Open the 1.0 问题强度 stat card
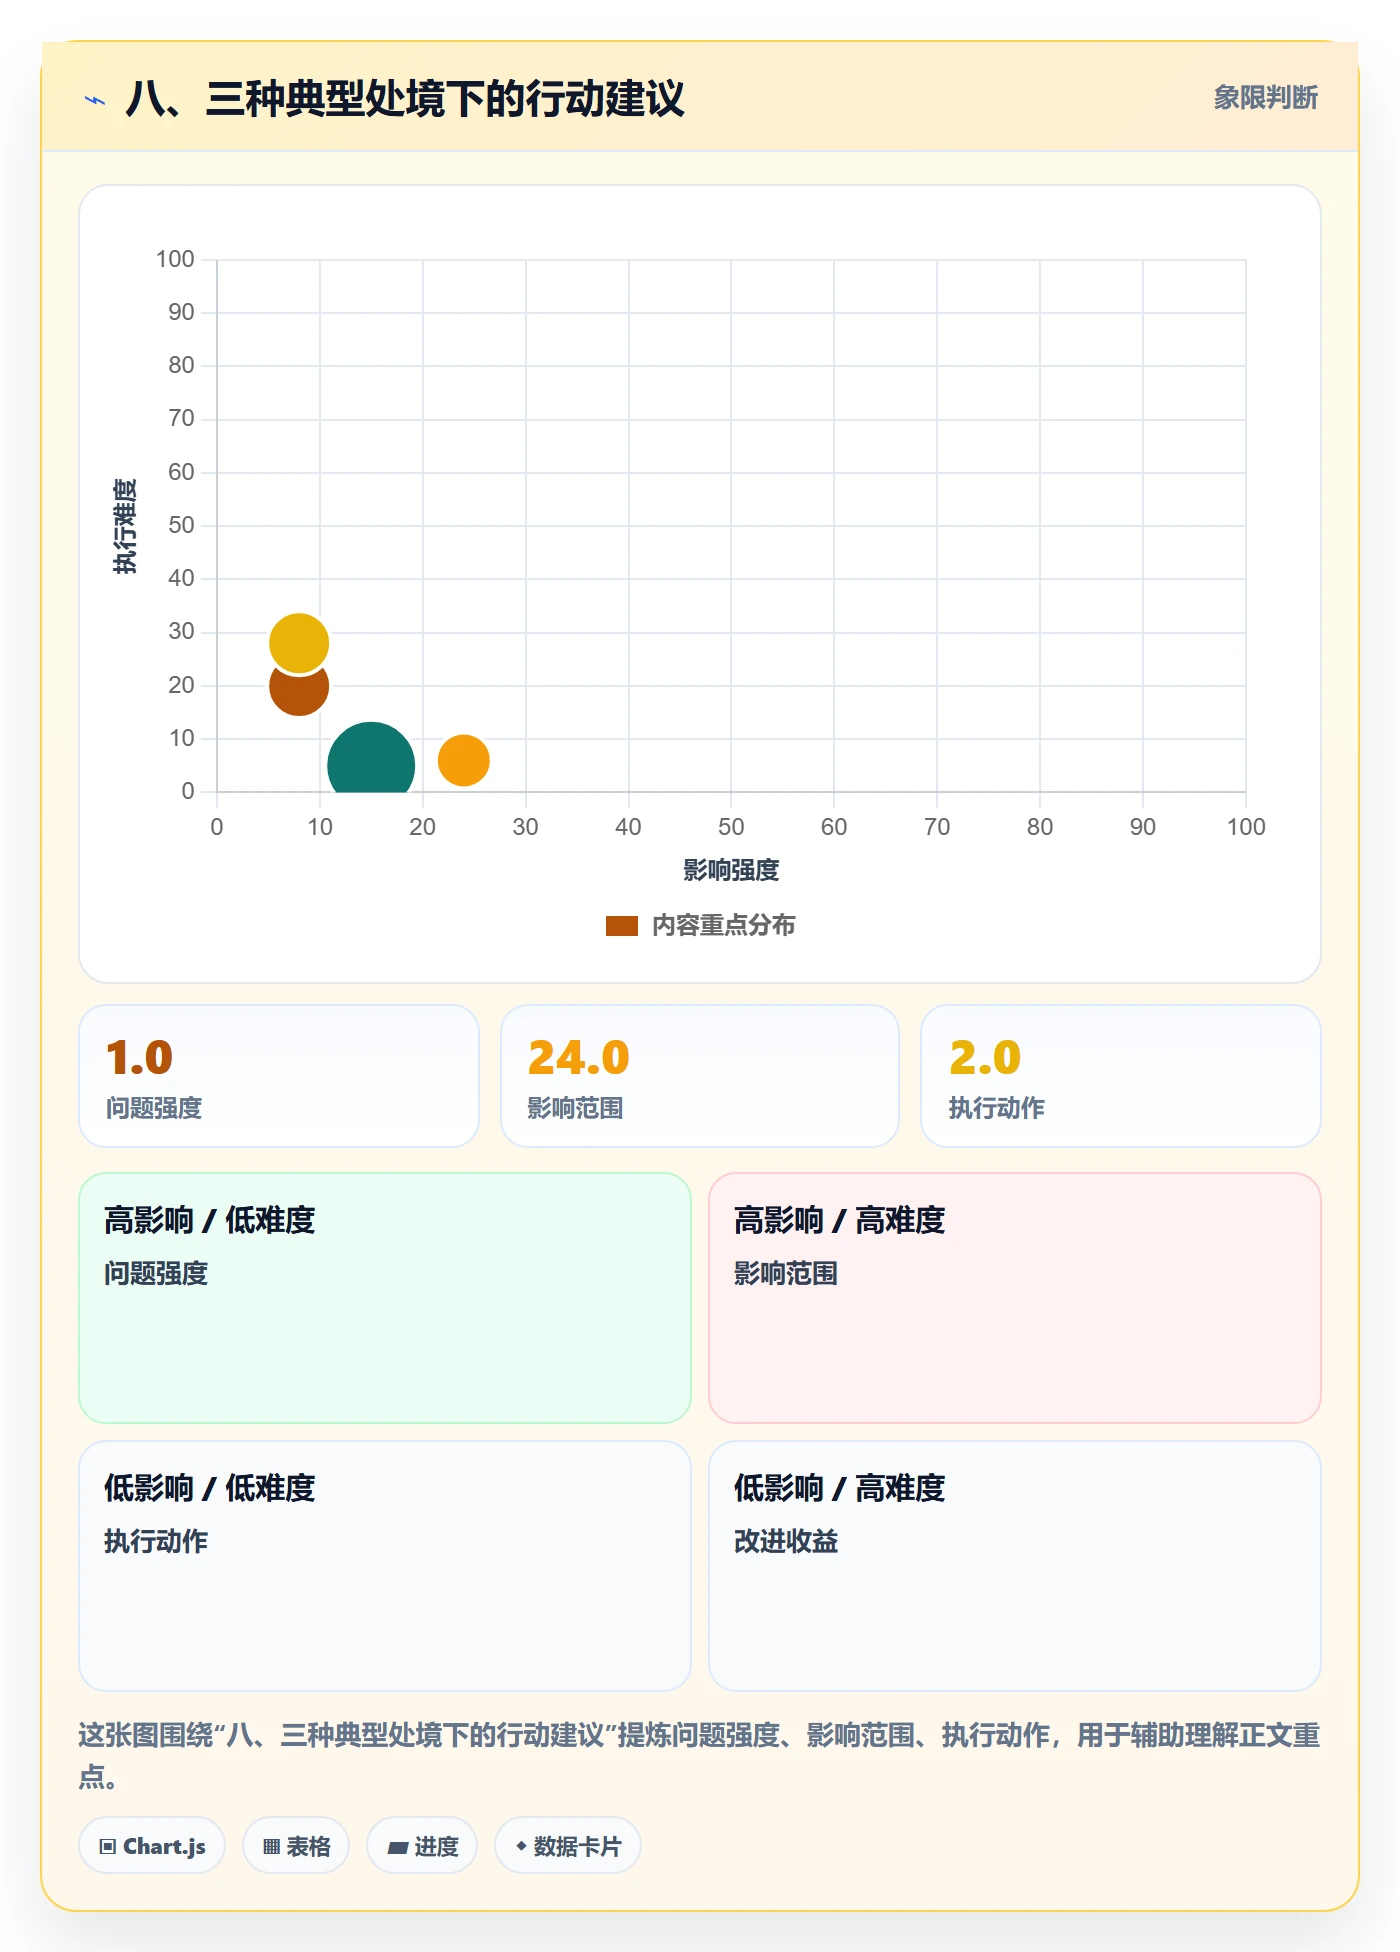Viewport: 1400px width, 1952px height. click(279, 1076)
